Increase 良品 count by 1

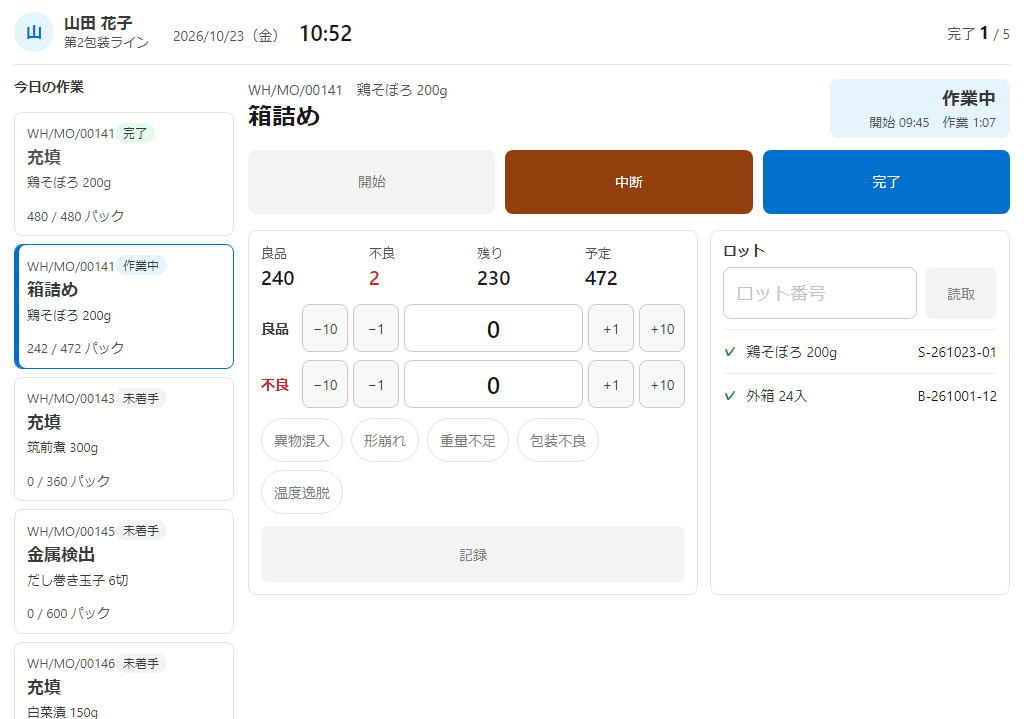pos(611,328)
